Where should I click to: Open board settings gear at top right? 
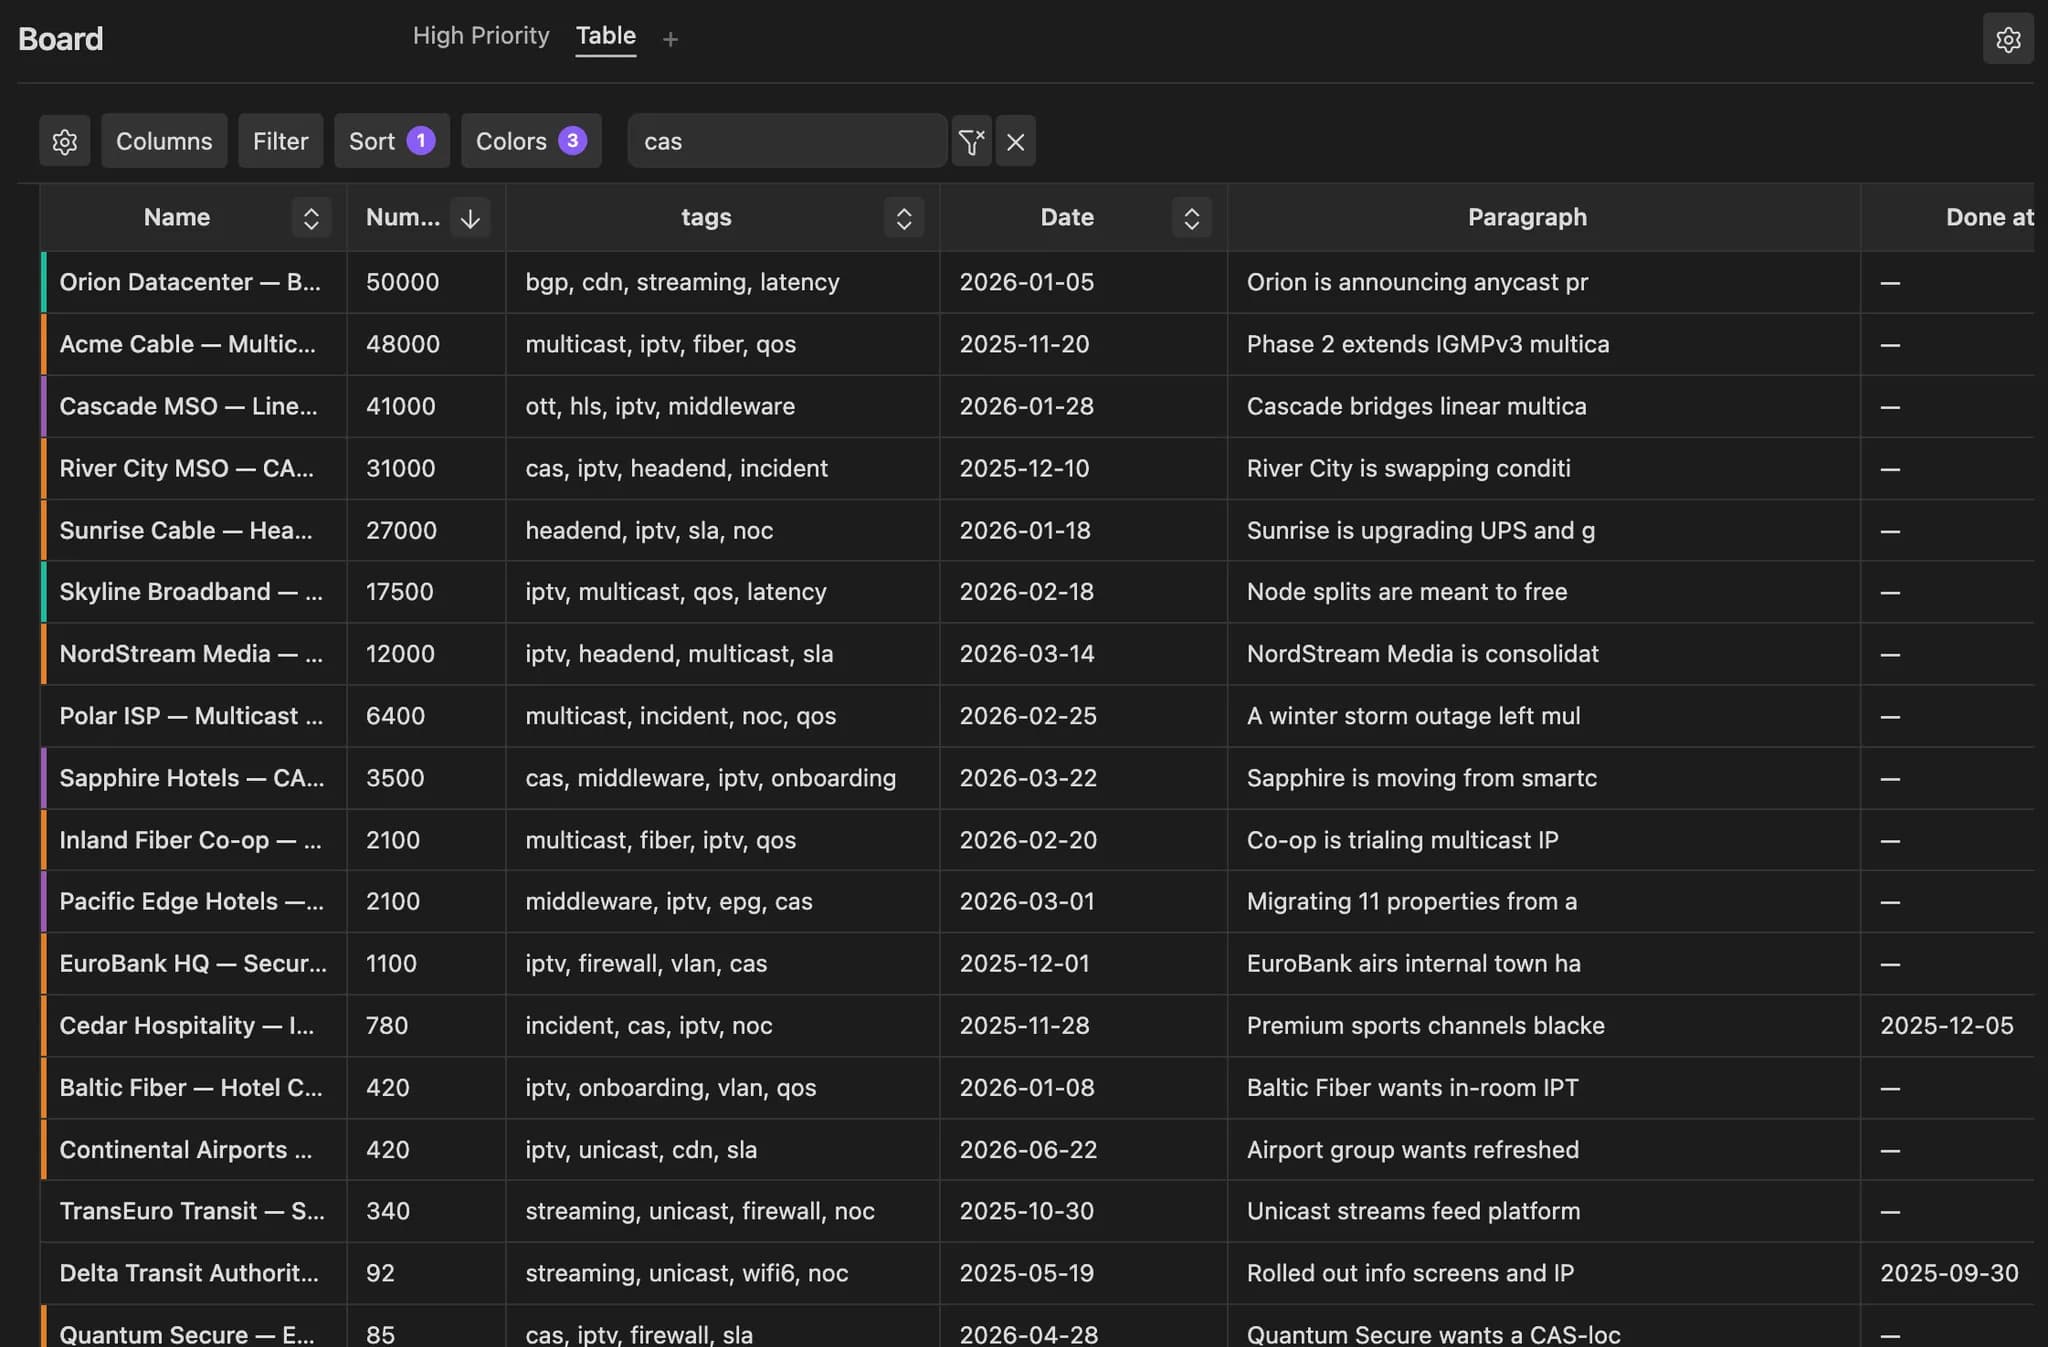(x=2008, y=39)
